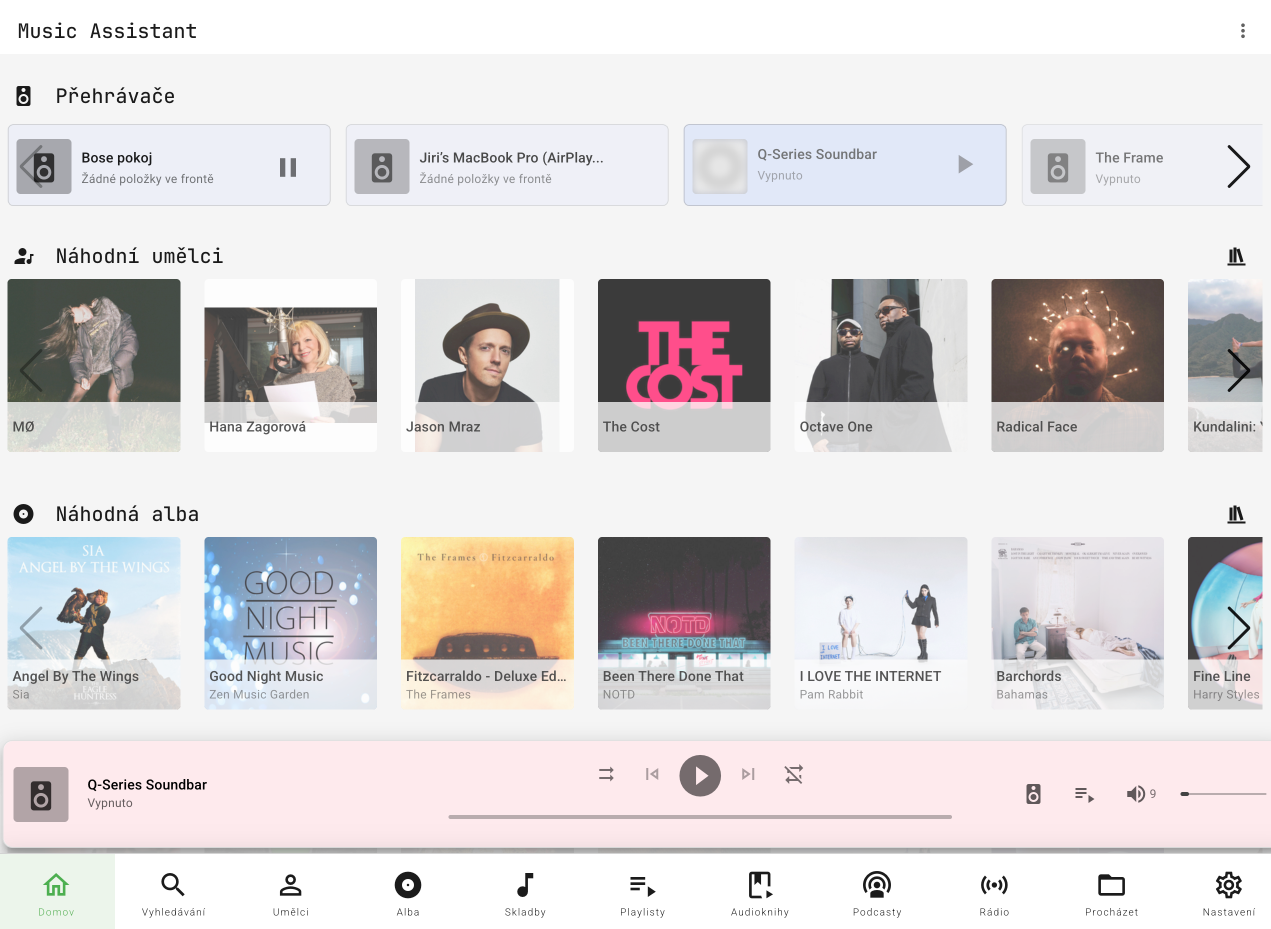The height and width of the screenshot is (929, 1271).
Task: Pause playback on the Bose pokoj player
Action: (x=288, y=166)
